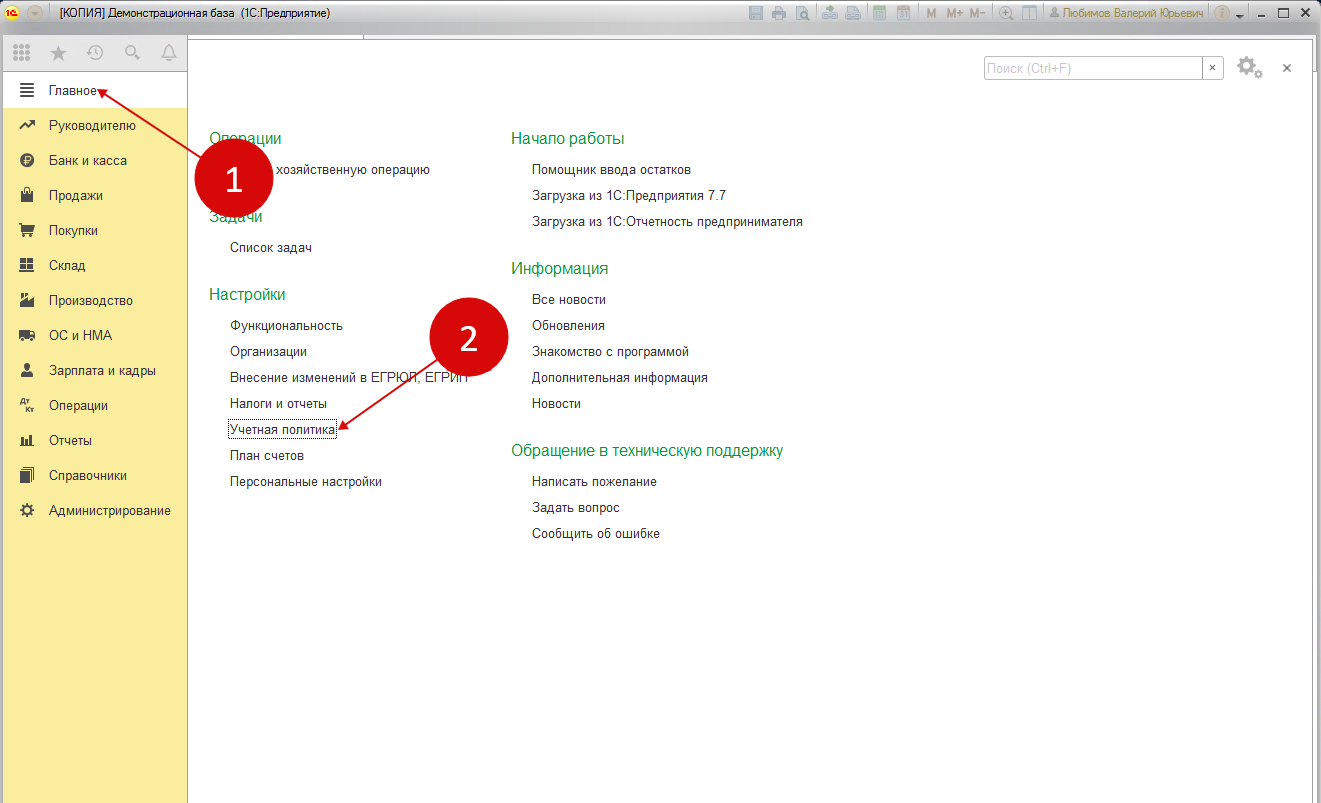Click the M+ memory add button
1321x803 pixels.
tap(954, 13)
